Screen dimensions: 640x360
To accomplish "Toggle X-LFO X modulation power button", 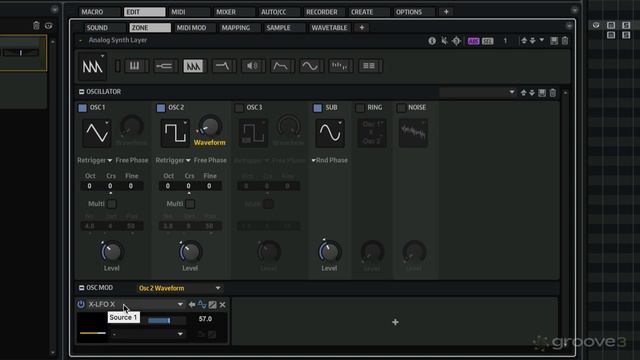I will [x=81, y=304].
